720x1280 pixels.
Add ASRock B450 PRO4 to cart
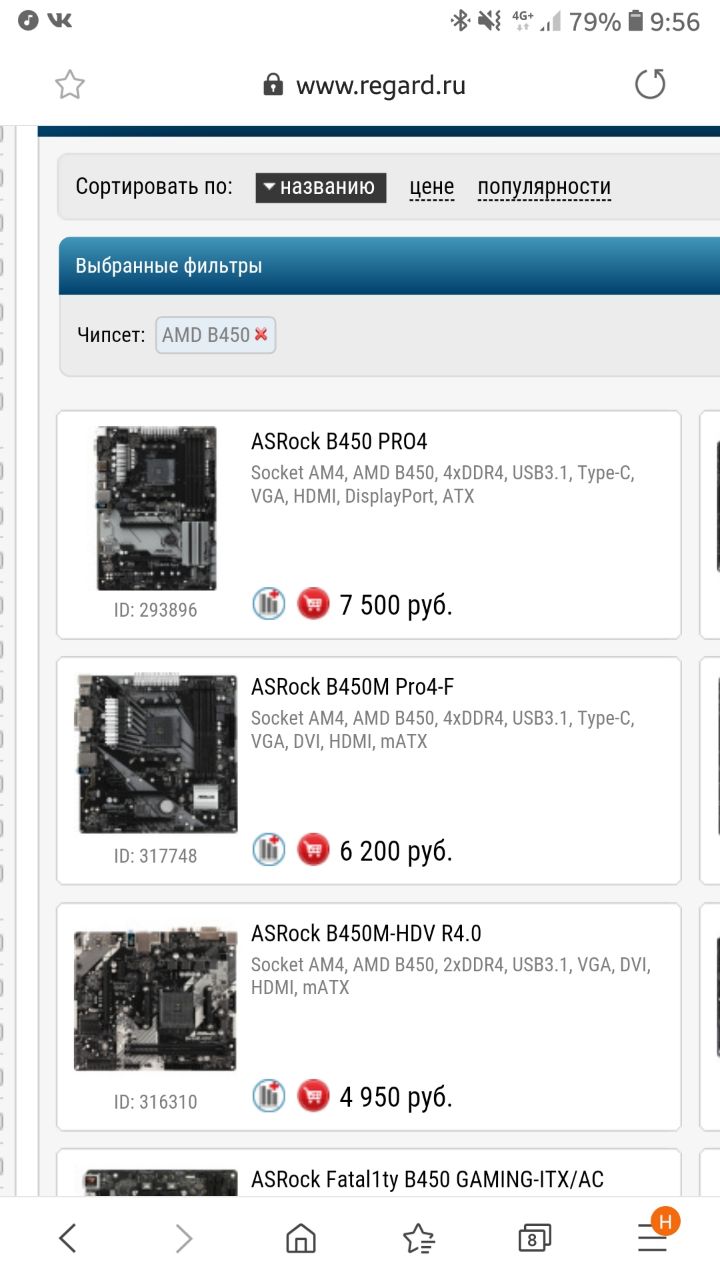[313, 604]
